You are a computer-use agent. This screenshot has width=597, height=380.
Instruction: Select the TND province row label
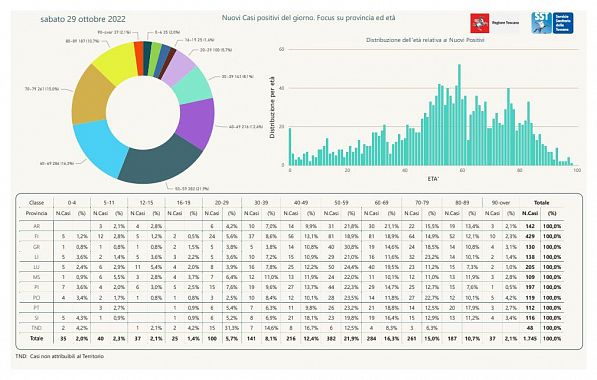37,328
